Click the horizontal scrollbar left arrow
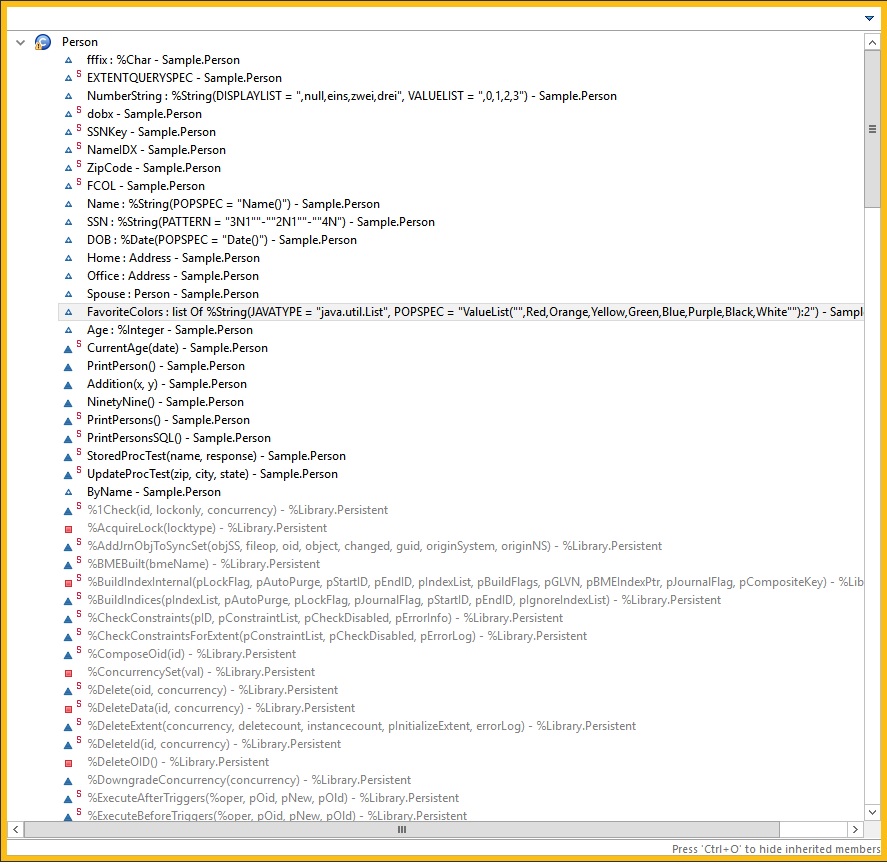Image resolution: width=887 pixels, height=864 pixels. tap(16, 830)
